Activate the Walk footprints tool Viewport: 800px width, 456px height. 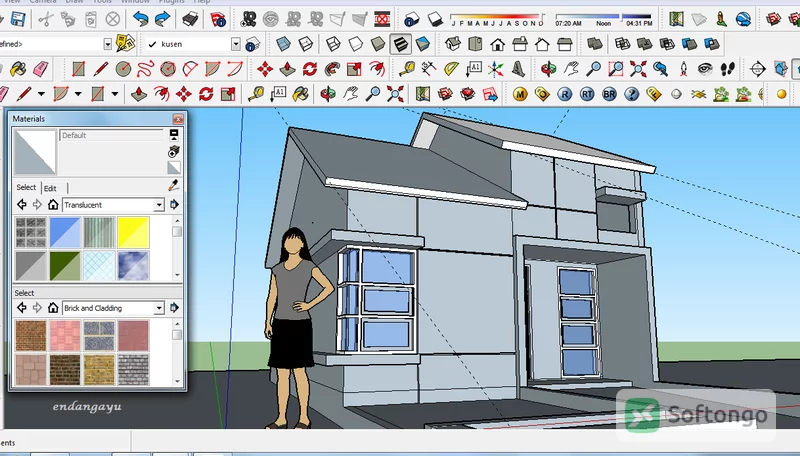728,68
